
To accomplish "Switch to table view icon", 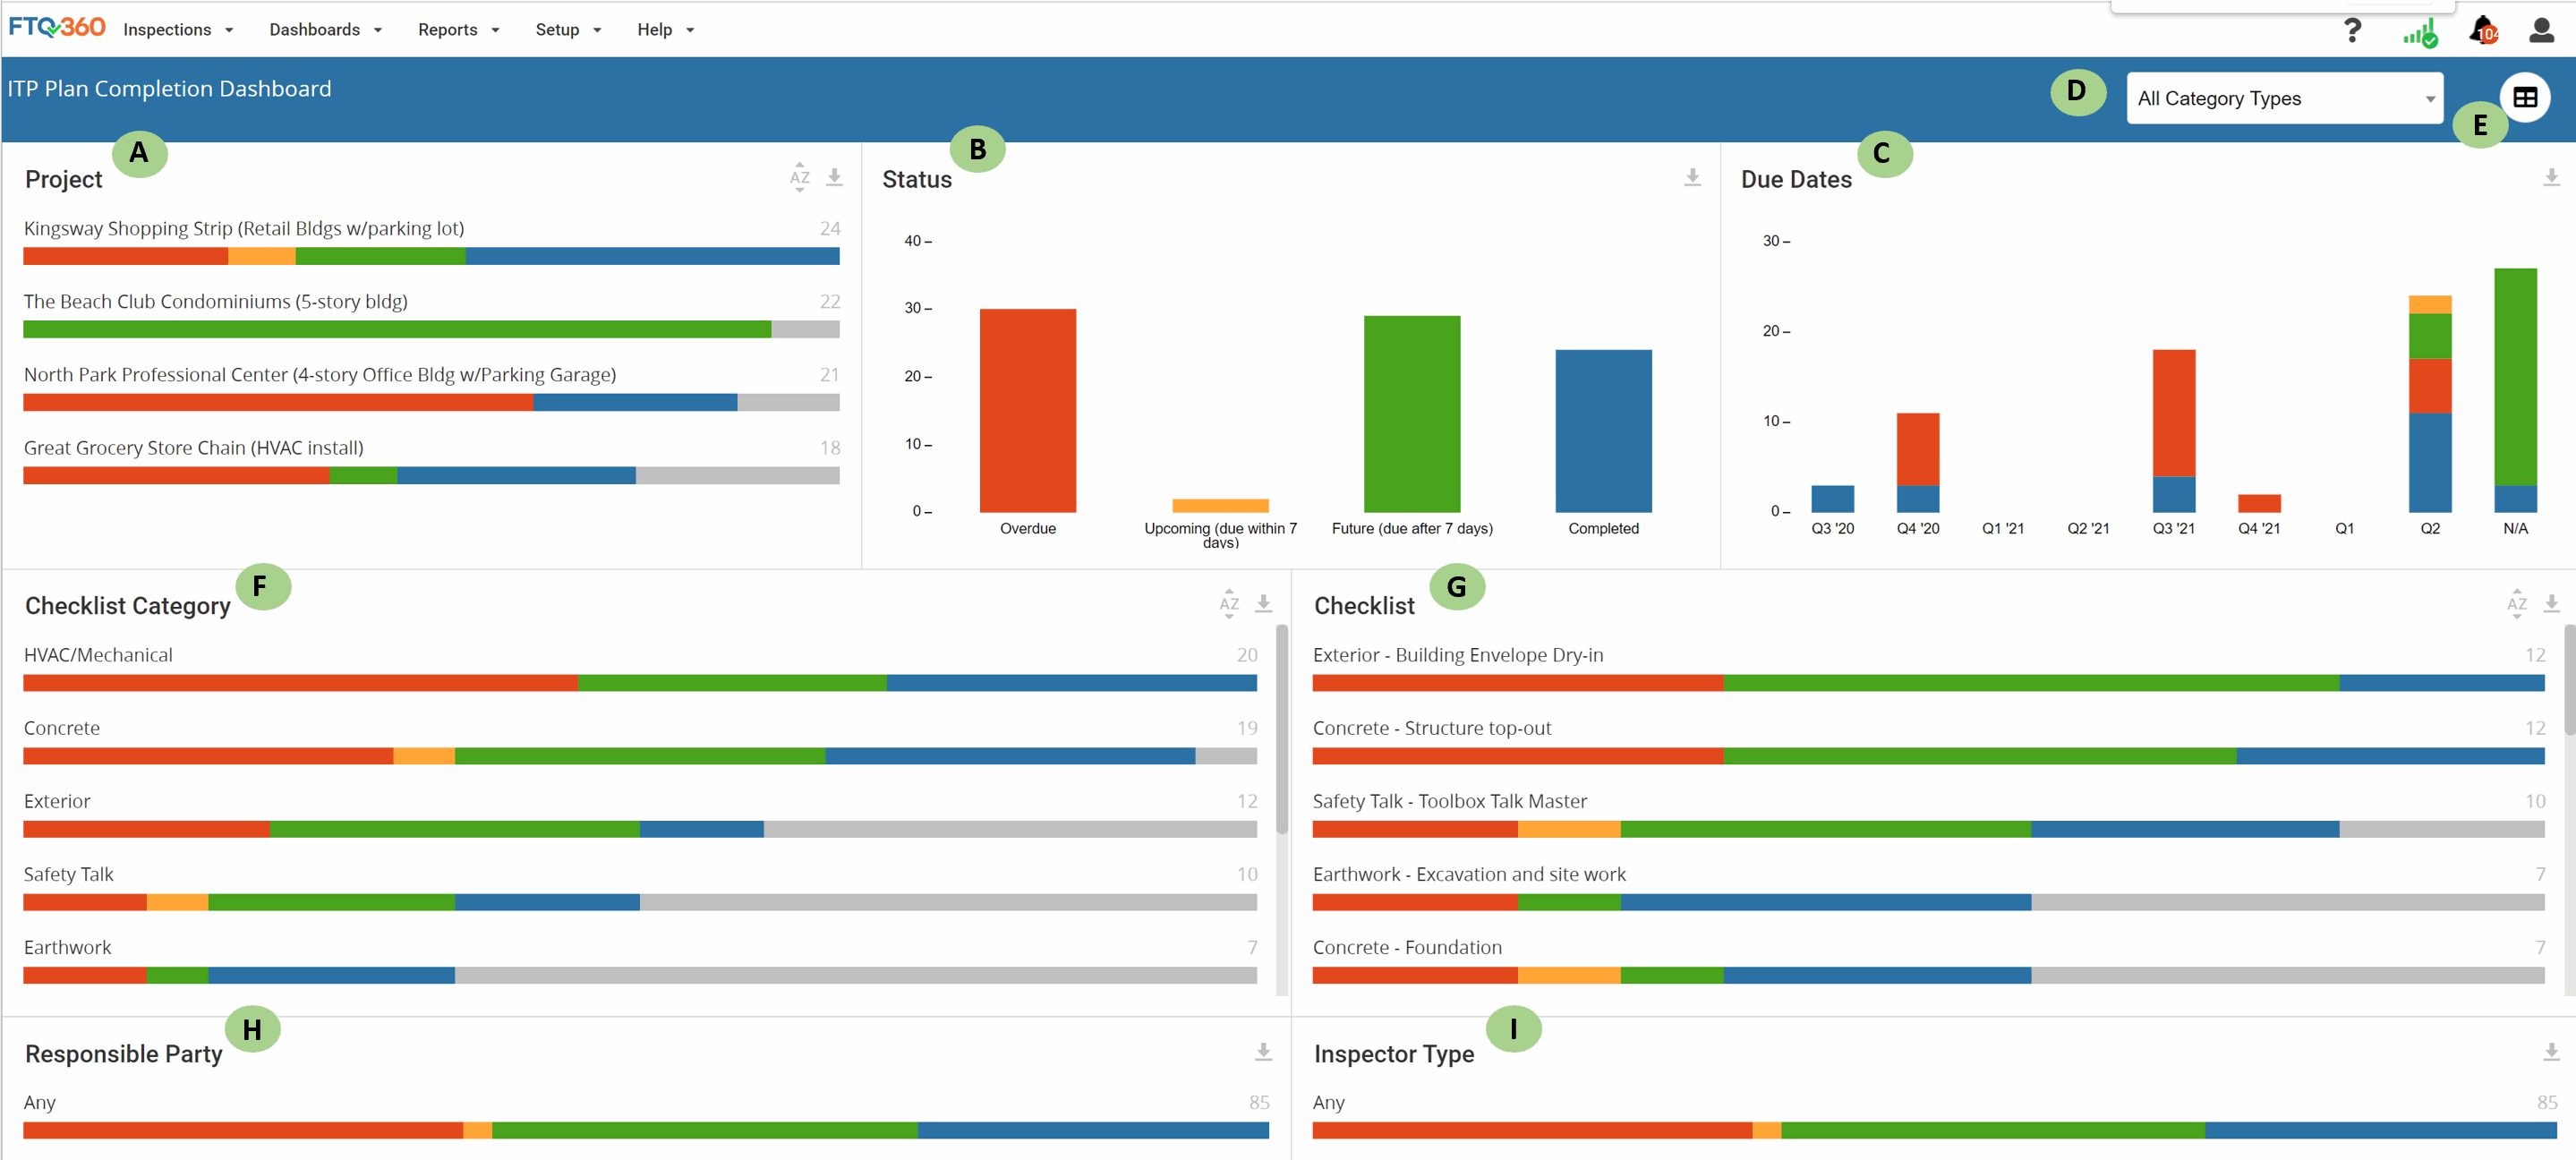I will (x=2525, y=97).
